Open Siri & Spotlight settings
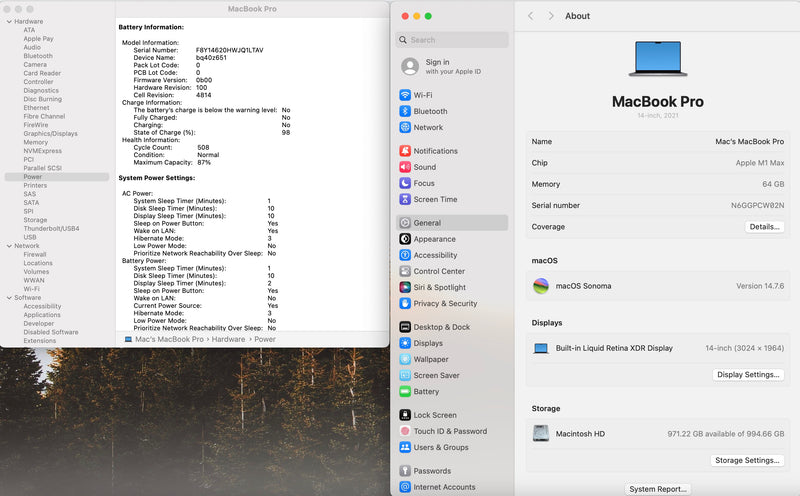The image size is (800, 496). (439, 287)
